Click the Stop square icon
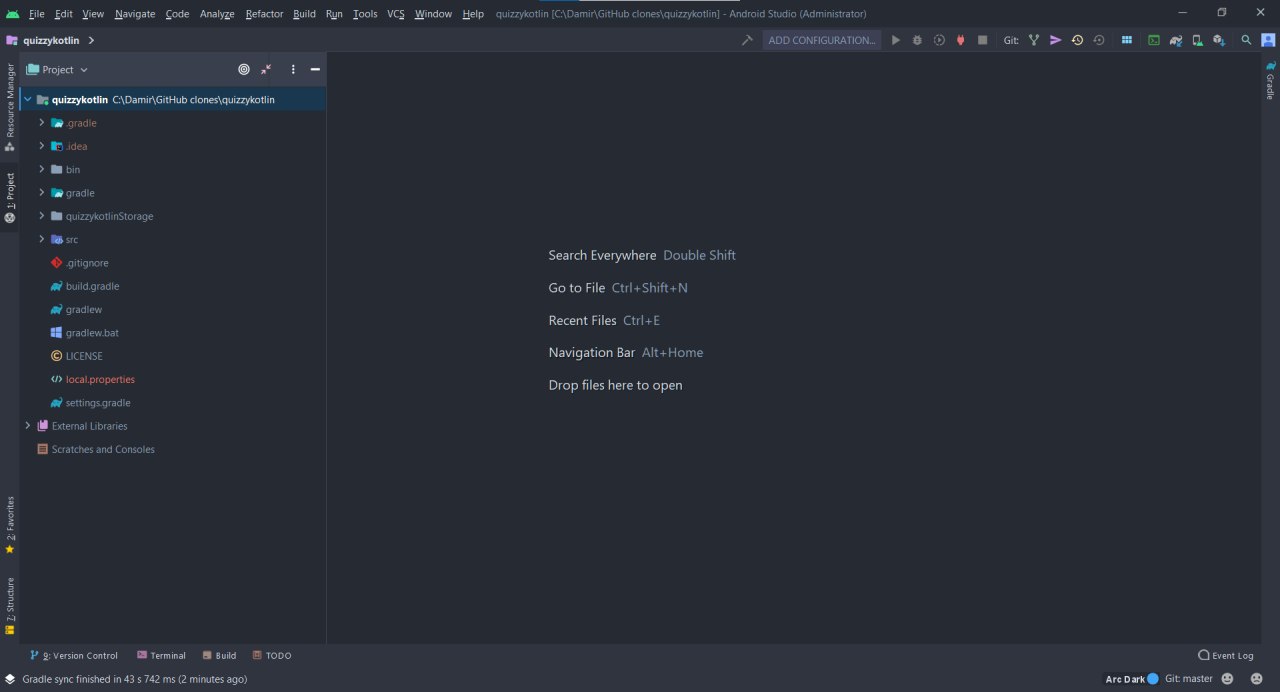The width and height of the screenshot is (1280, 692). click(983, 40)
